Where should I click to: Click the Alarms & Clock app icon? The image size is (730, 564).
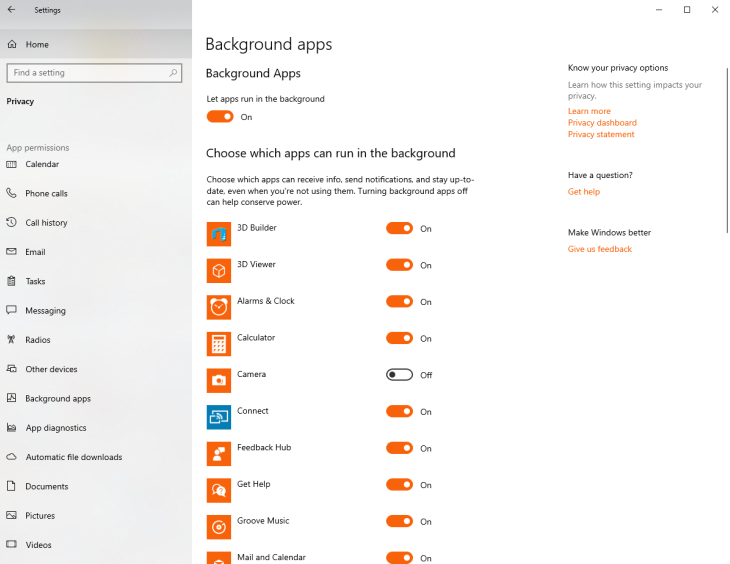(x=219, y=307)
